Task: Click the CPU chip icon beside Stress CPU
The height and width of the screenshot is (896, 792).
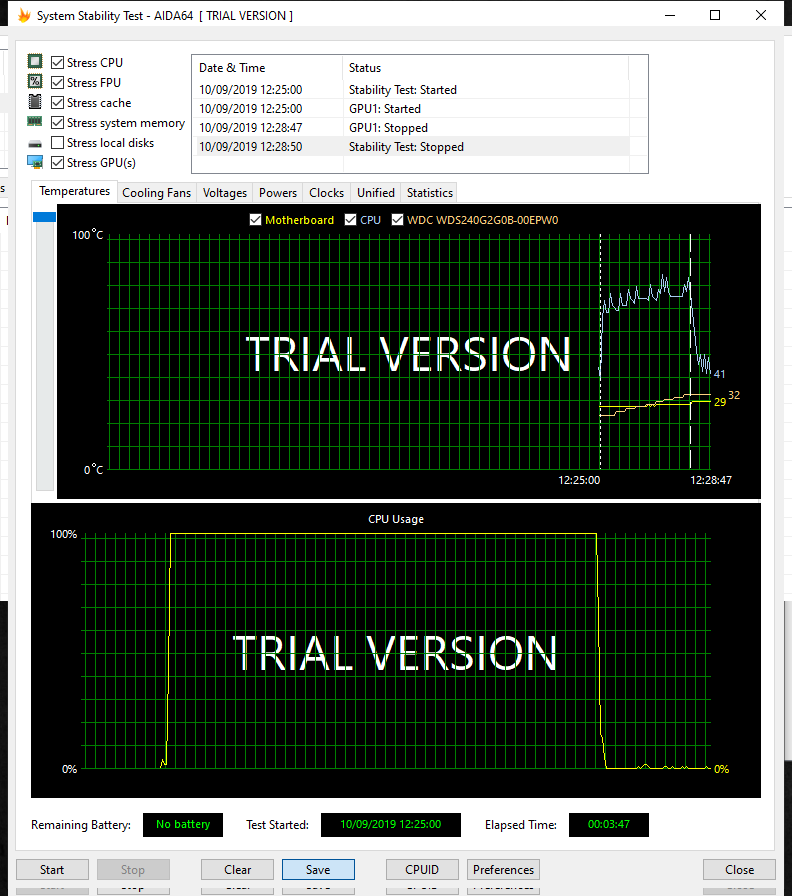Action: (x=35, y=62)
